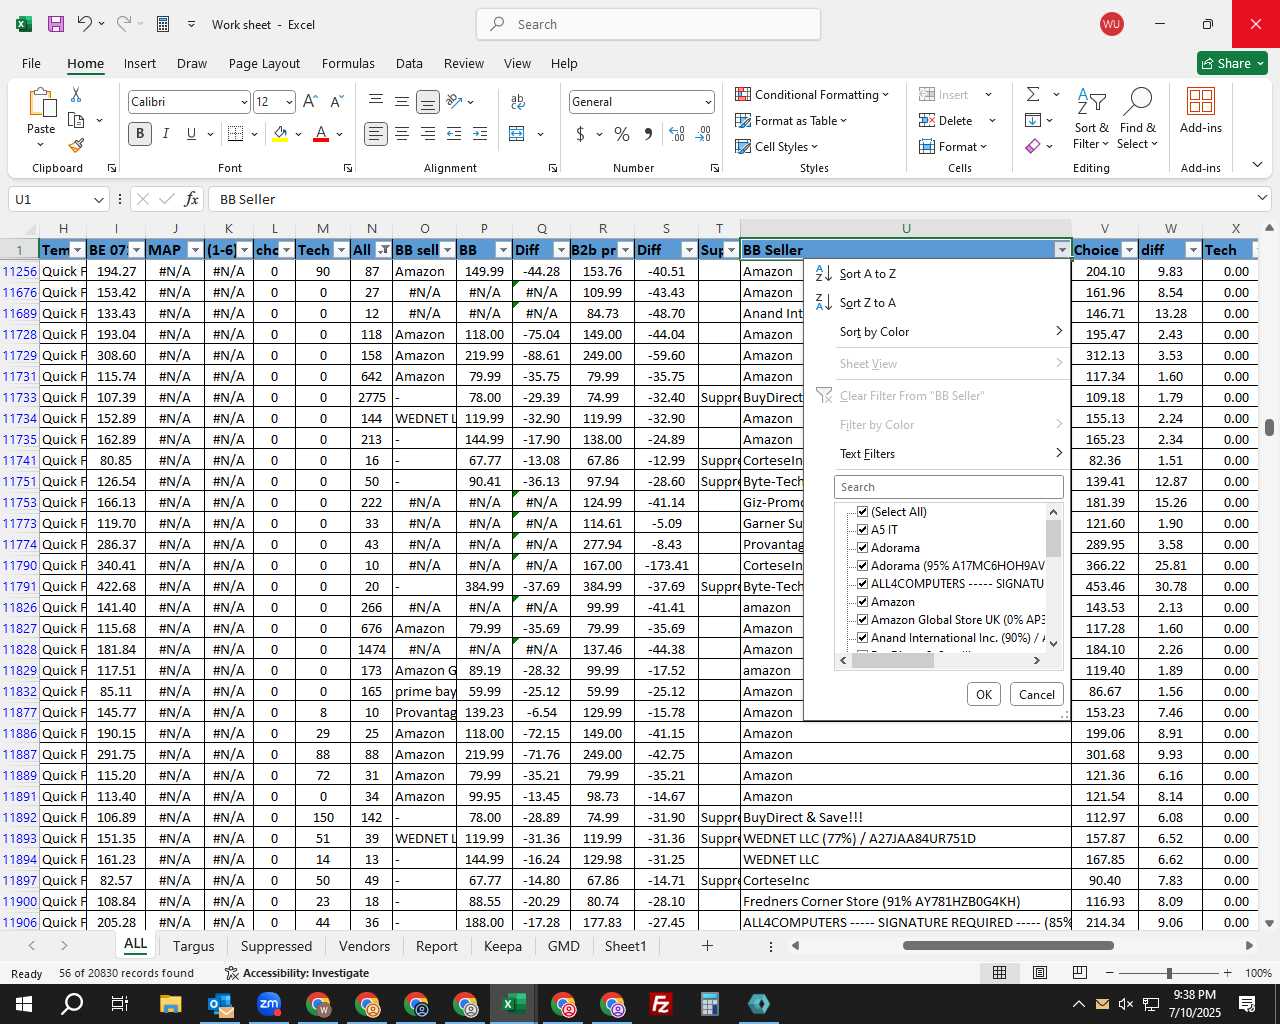Toggle Anand International Inc. (90%) checkbox
The image size is (1280, 1024).
(863, 638)
